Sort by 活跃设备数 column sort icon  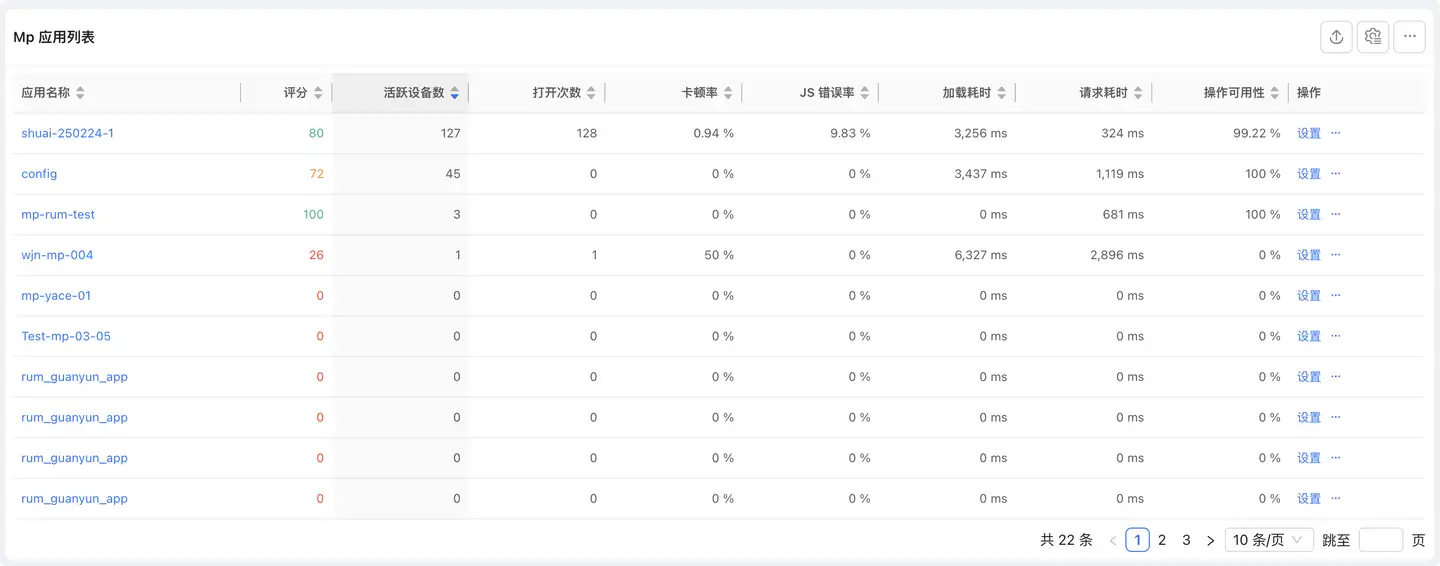point(455,93)
